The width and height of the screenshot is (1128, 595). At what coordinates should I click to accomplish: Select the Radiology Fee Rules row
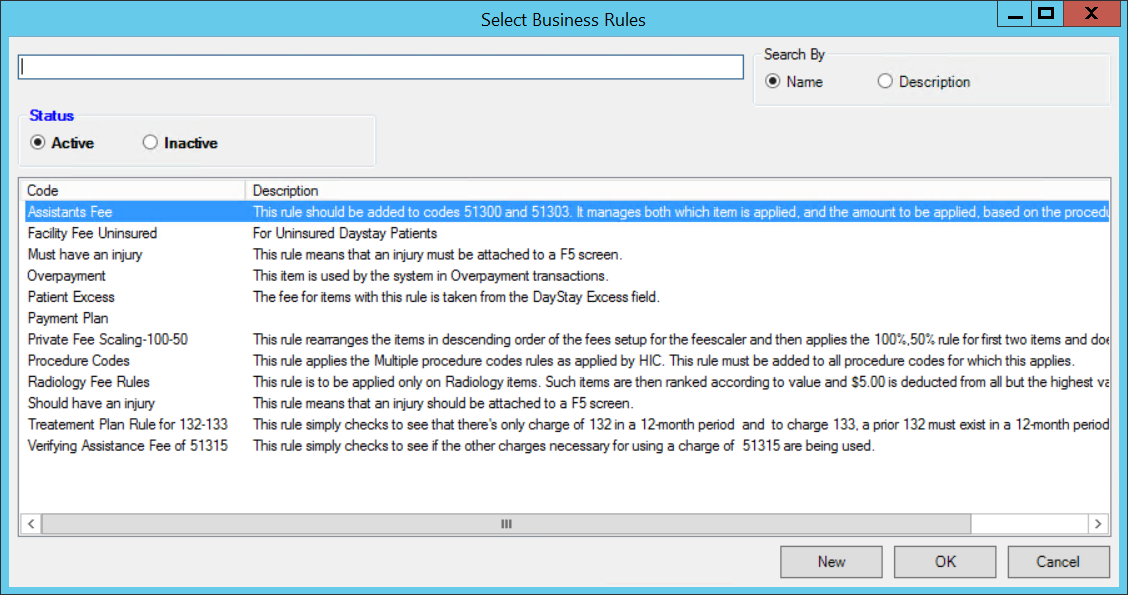(567, 381)
